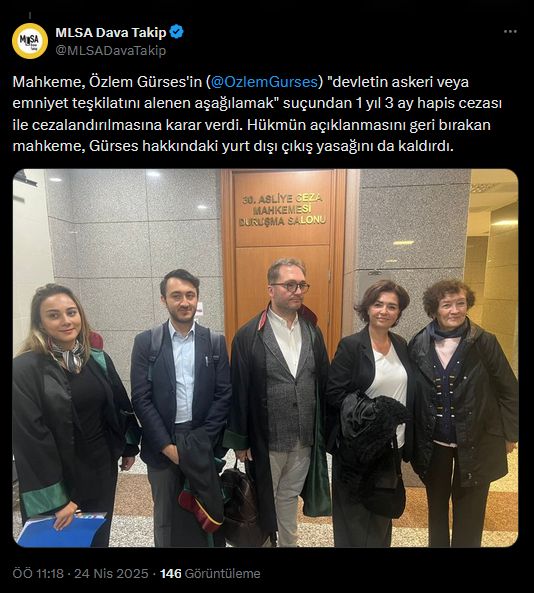Follow the @OzlemGurses mention link
Viewport: 534px width, 593px height.
pos(264,82)
